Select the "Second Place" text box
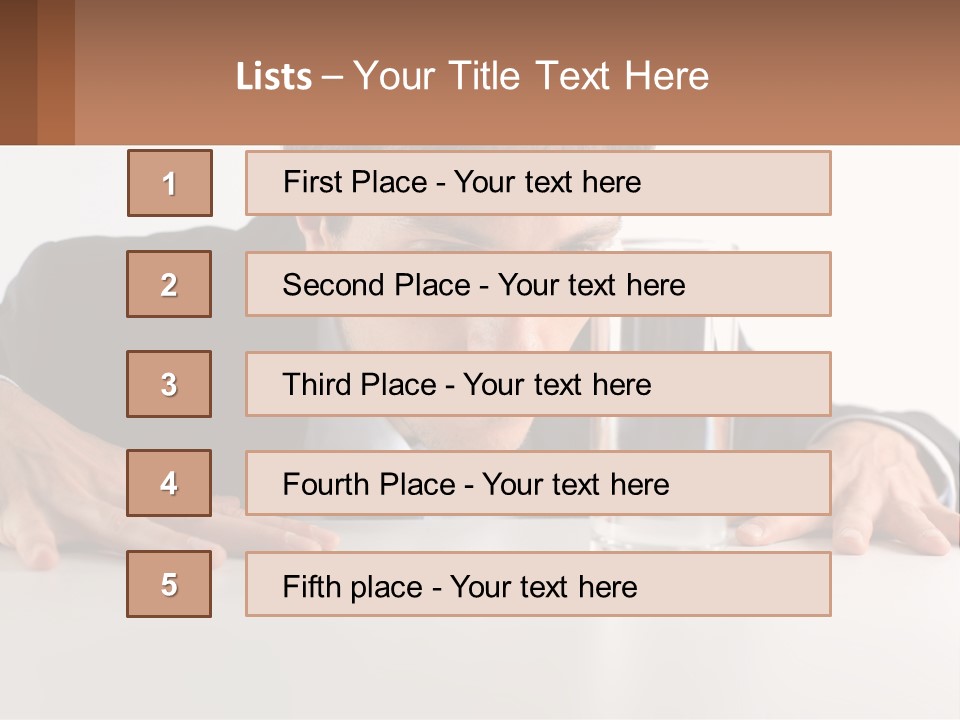This screenshot has height=720, width=960. point(538,284)
